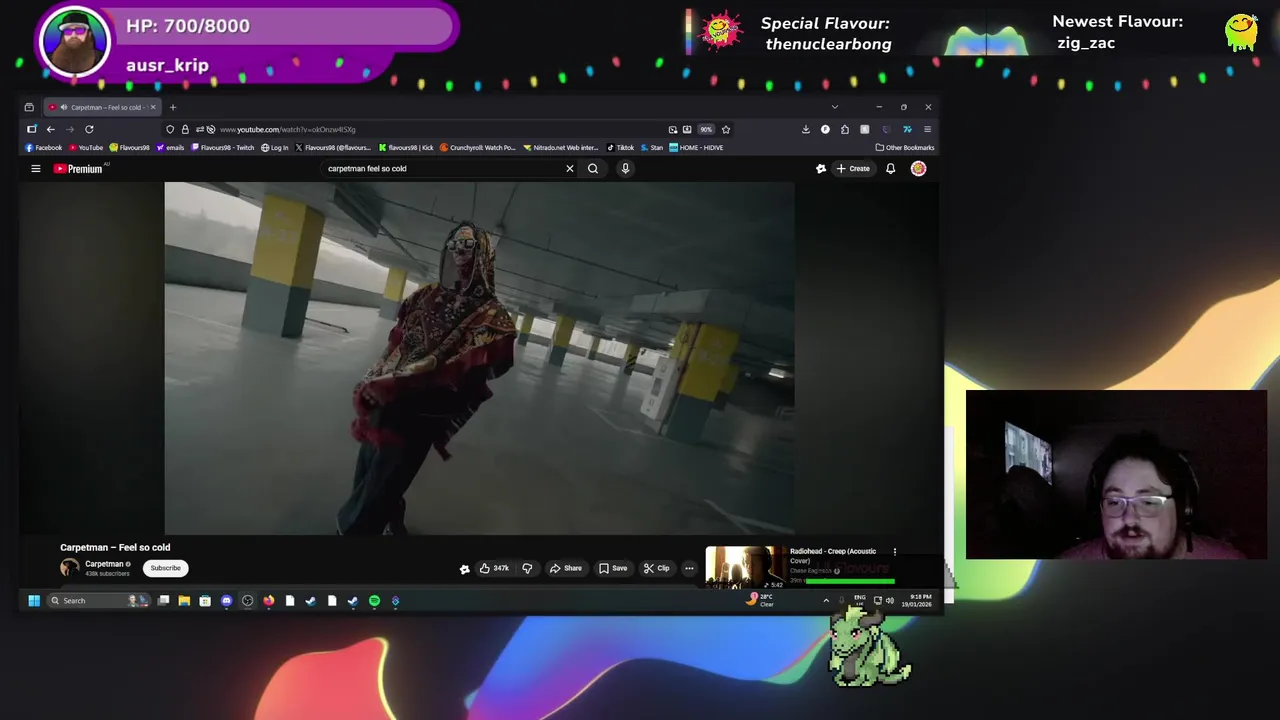Play the Radiohead - Creep thumbnail

[x=745, y=568]
